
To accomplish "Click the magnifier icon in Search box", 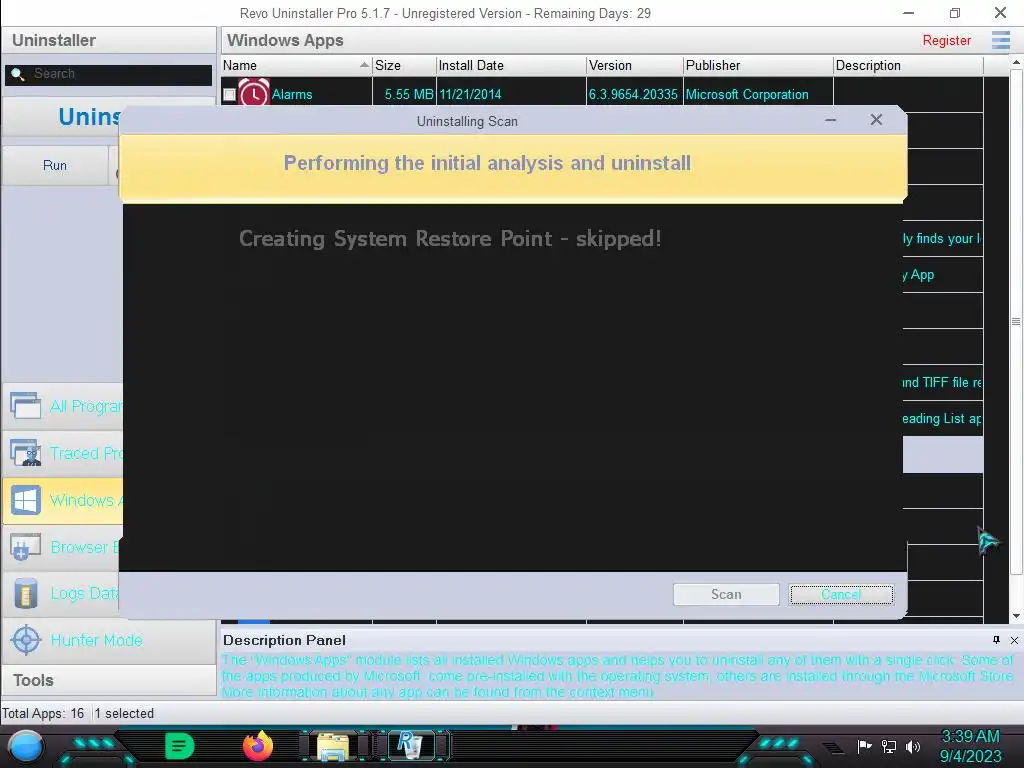I will tap(18, 74).
